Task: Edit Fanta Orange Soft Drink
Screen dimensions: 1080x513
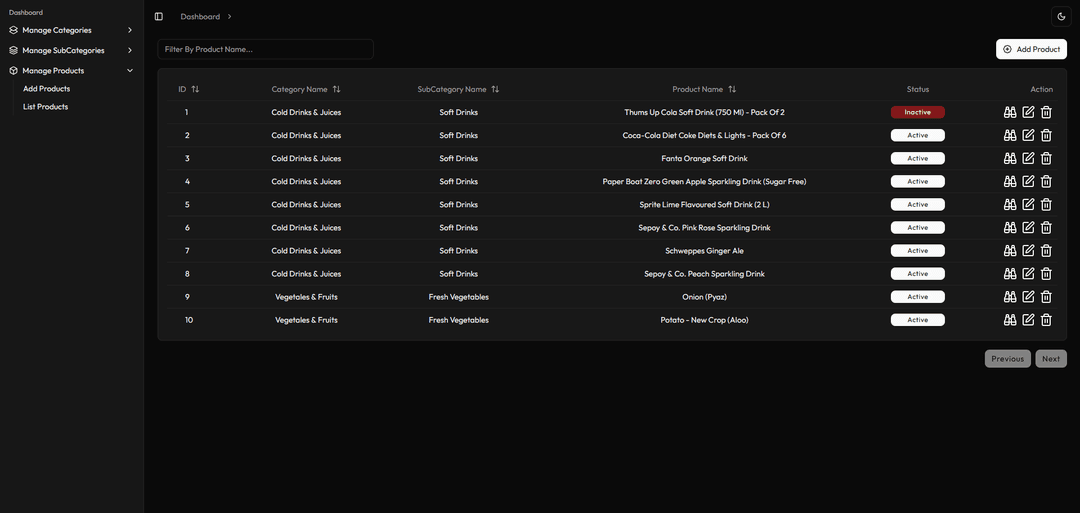Action: 1028,158
